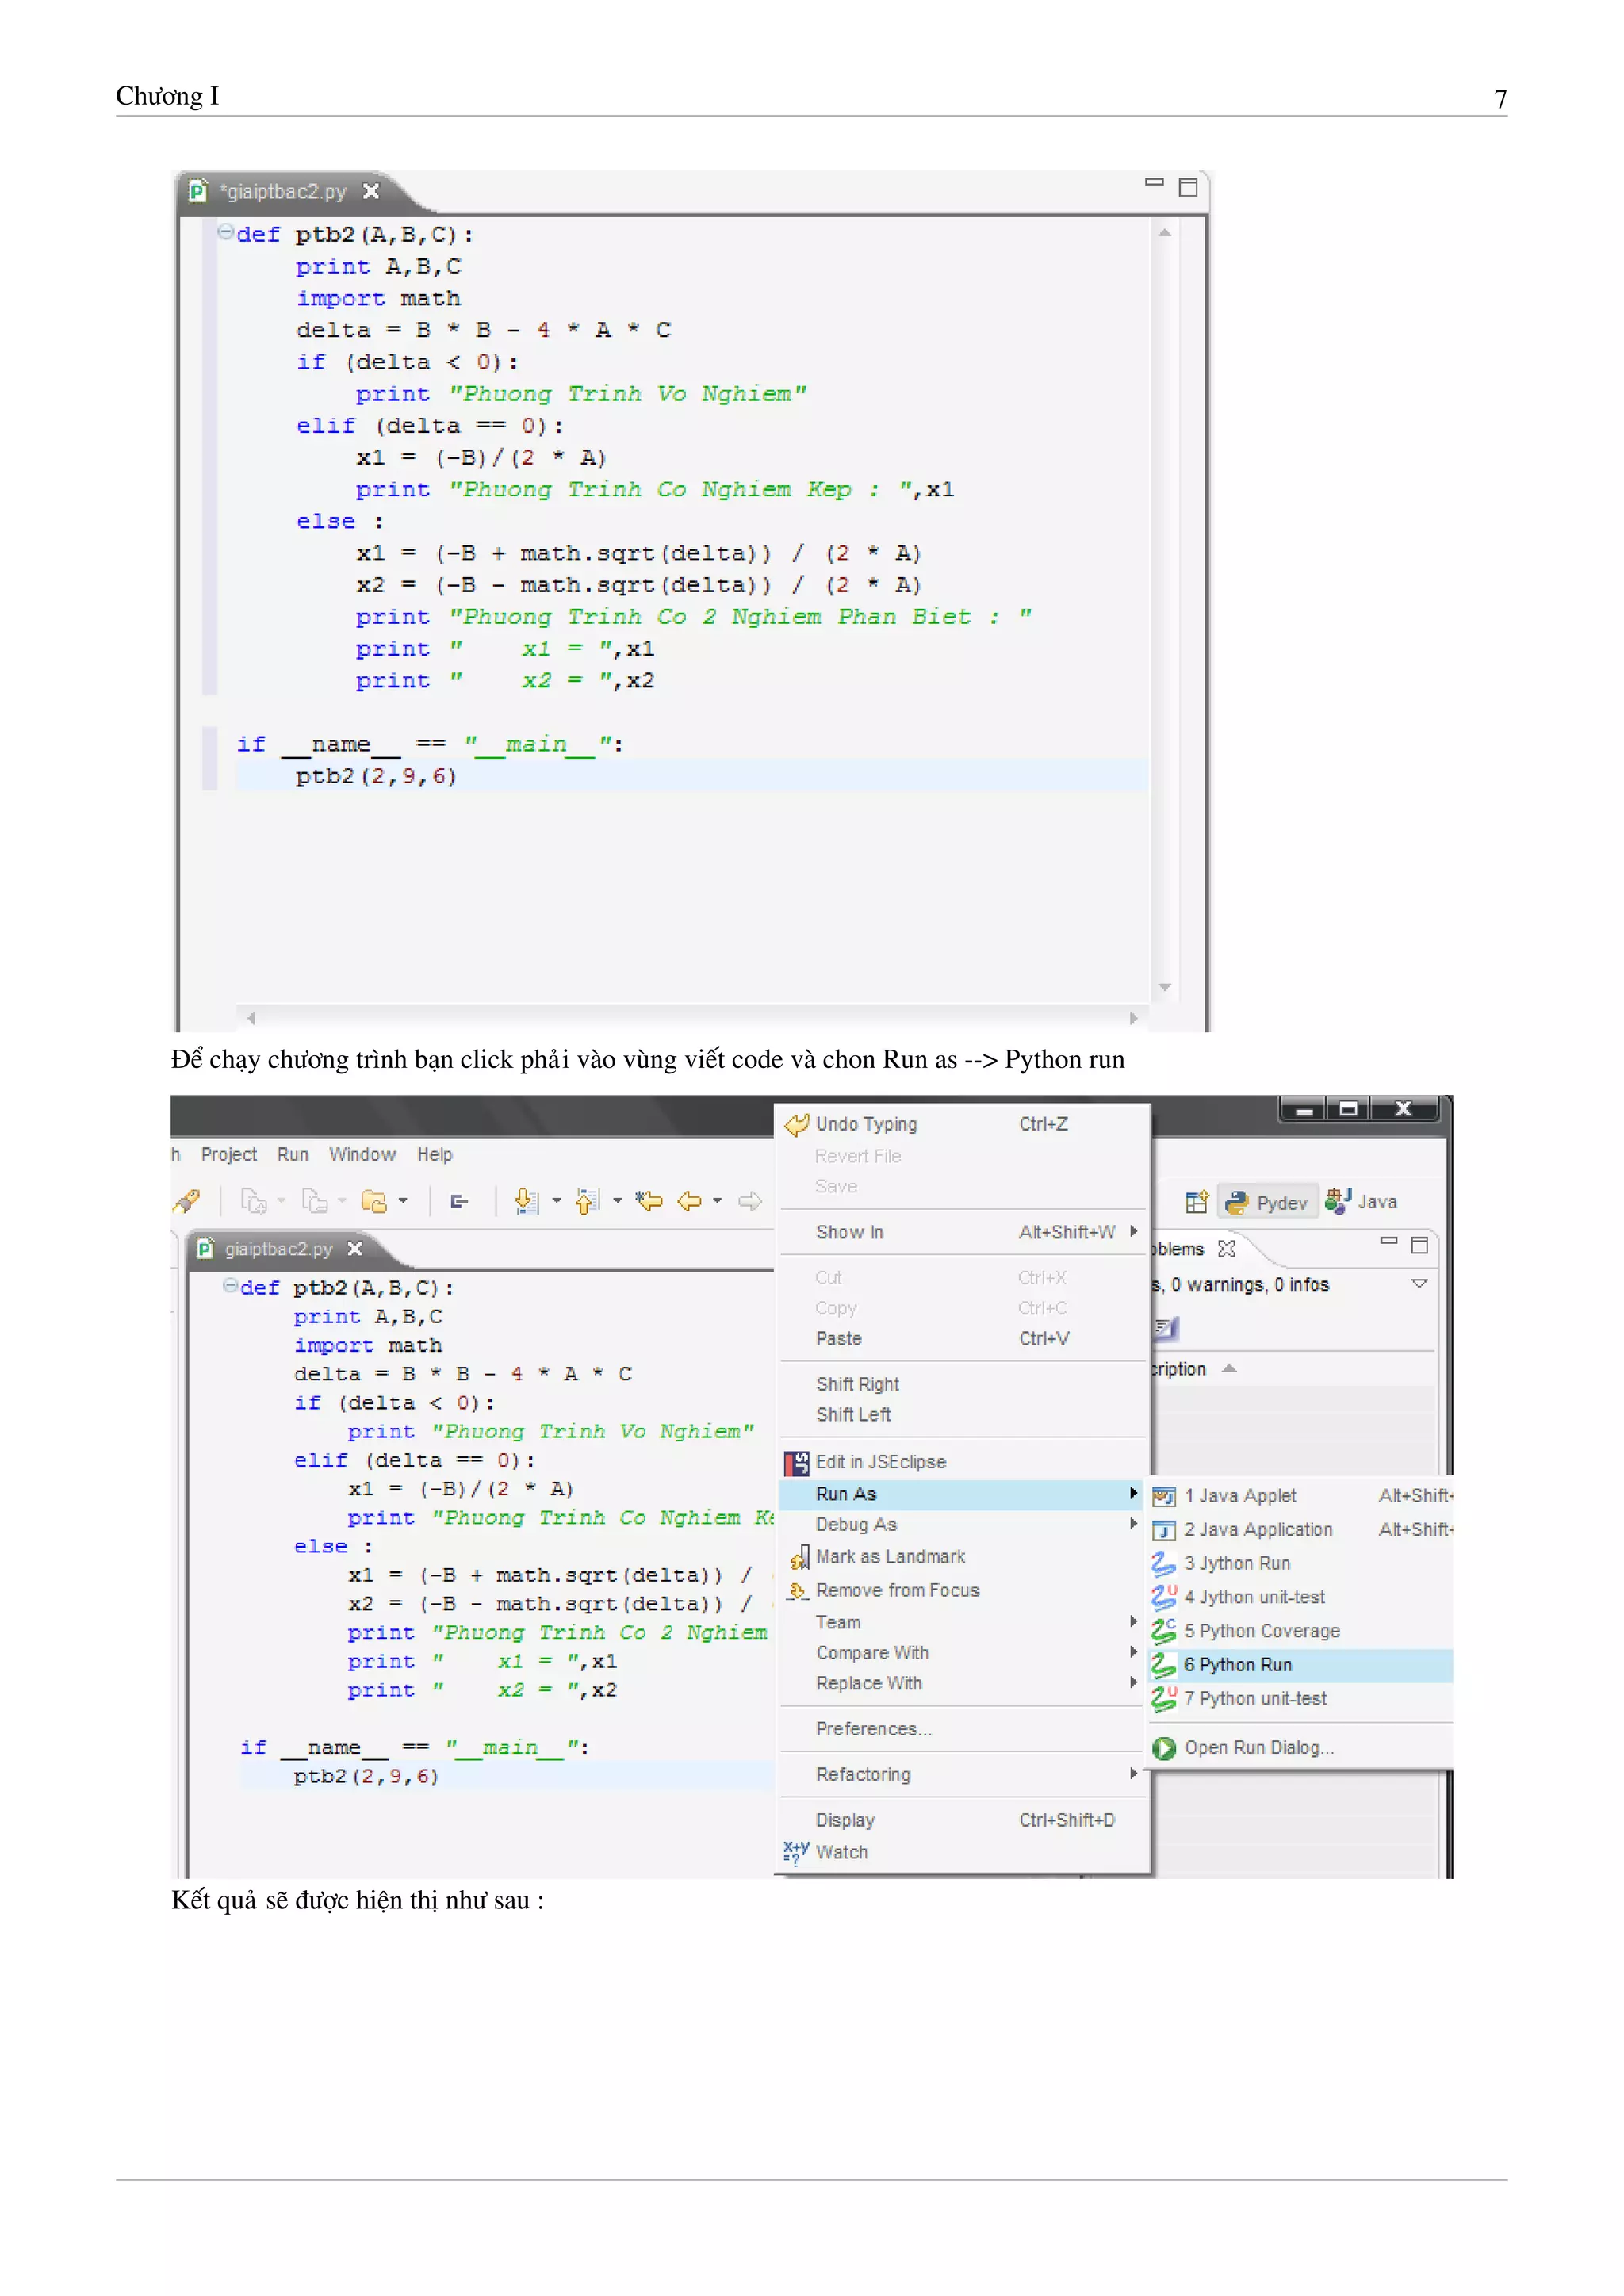Collapse def ptb2 fold in top editor
The height and width of the screenshot is (2296, 1624).
coord(225,232)
